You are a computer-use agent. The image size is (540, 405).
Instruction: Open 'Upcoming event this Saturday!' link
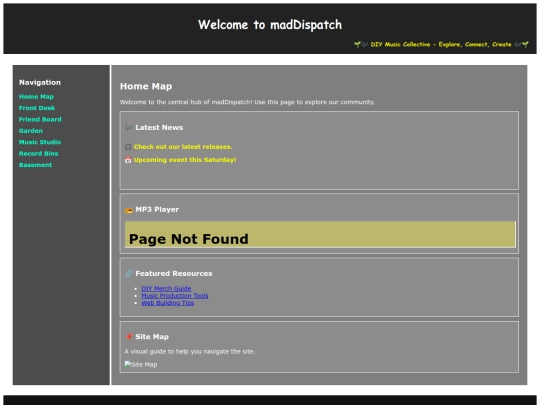pos(185,160)
